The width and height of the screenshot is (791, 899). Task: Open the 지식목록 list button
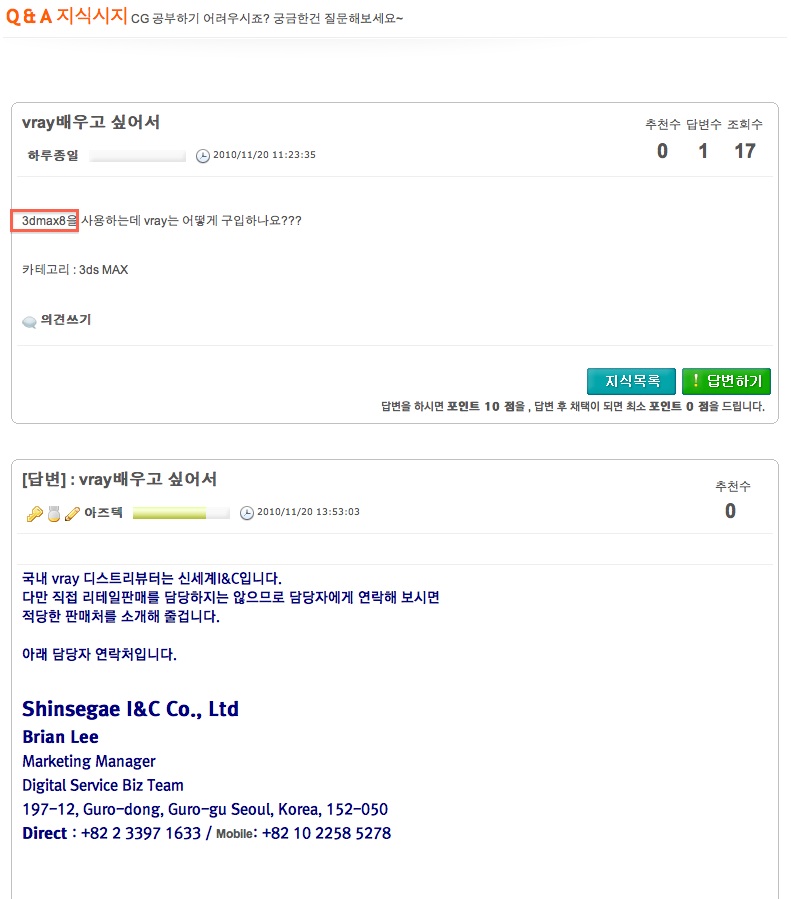631,381
